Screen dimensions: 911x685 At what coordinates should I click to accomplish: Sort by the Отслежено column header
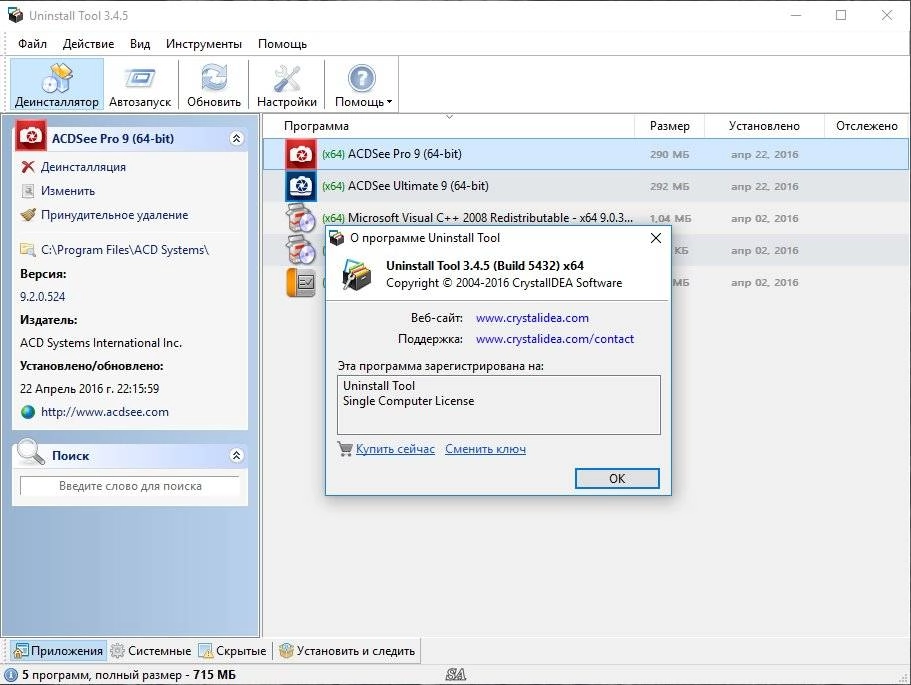(x=866, y=126)
